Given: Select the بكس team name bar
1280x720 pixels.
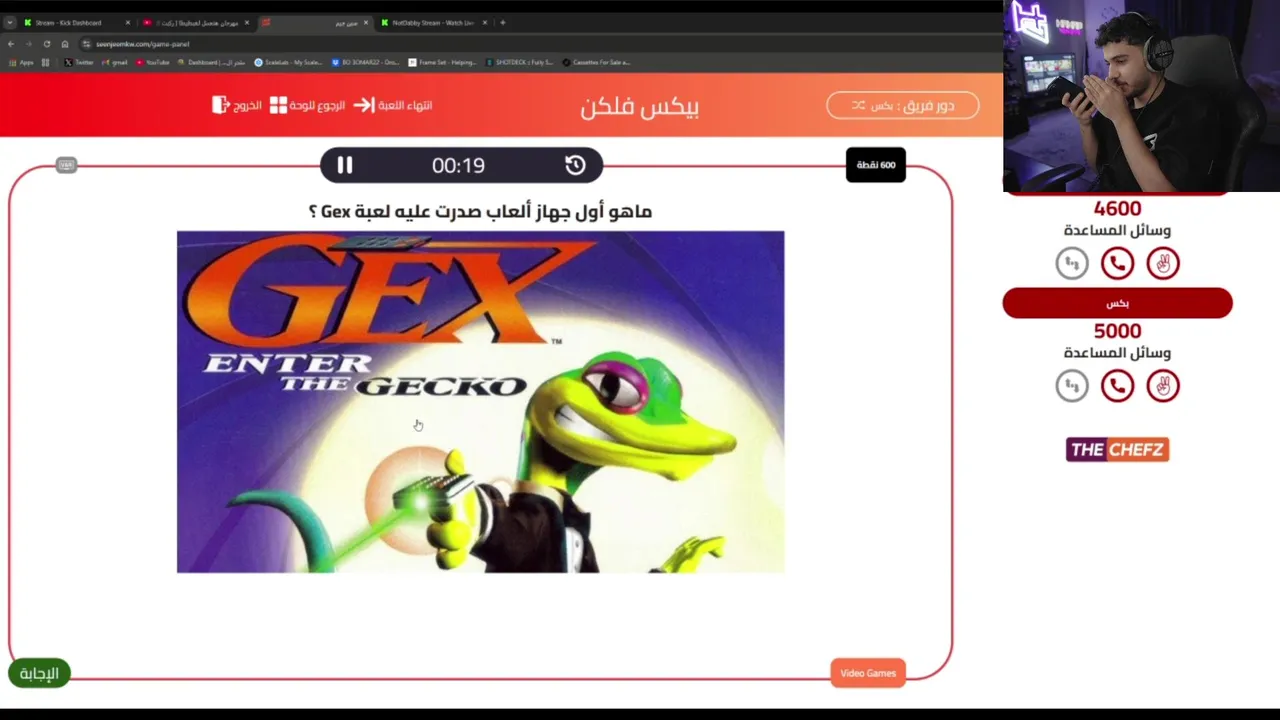Looking at the screenshot, I should pos(1117,303).
